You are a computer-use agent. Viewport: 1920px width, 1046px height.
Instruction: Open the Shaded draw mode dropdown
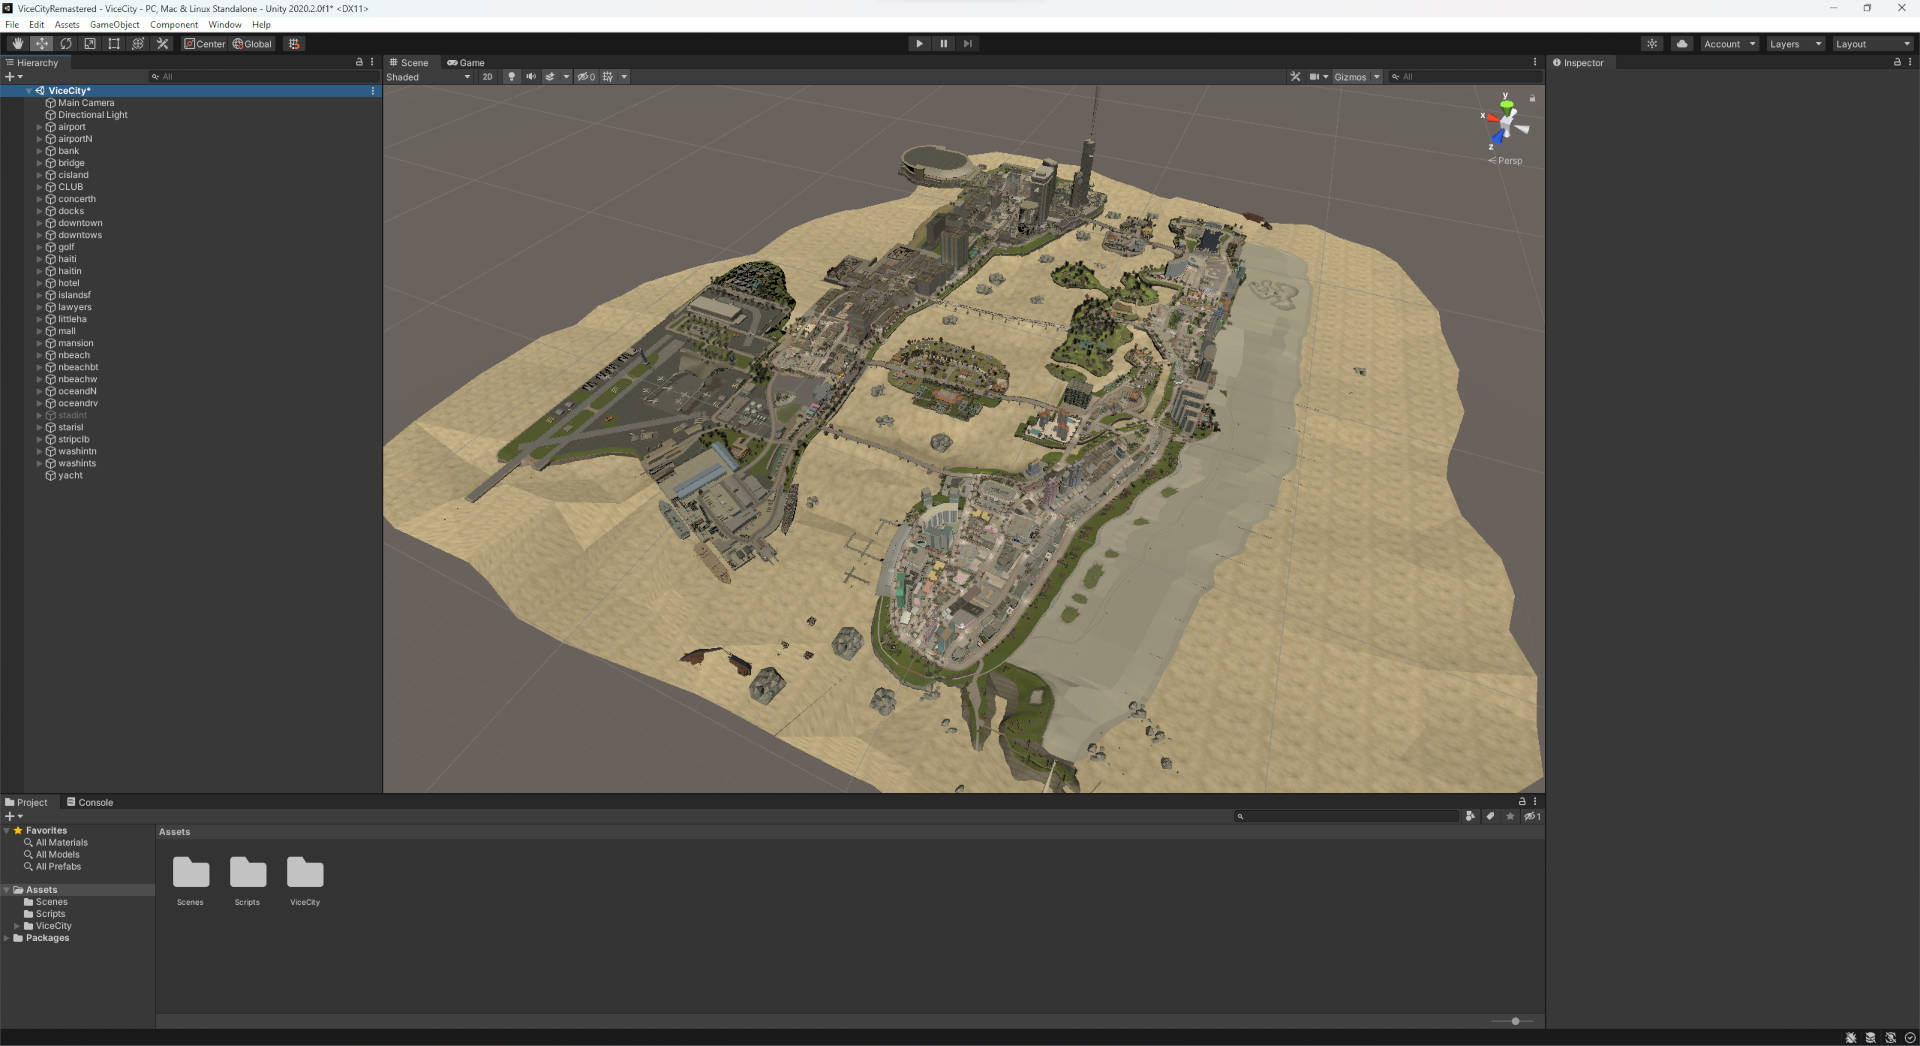428,77
